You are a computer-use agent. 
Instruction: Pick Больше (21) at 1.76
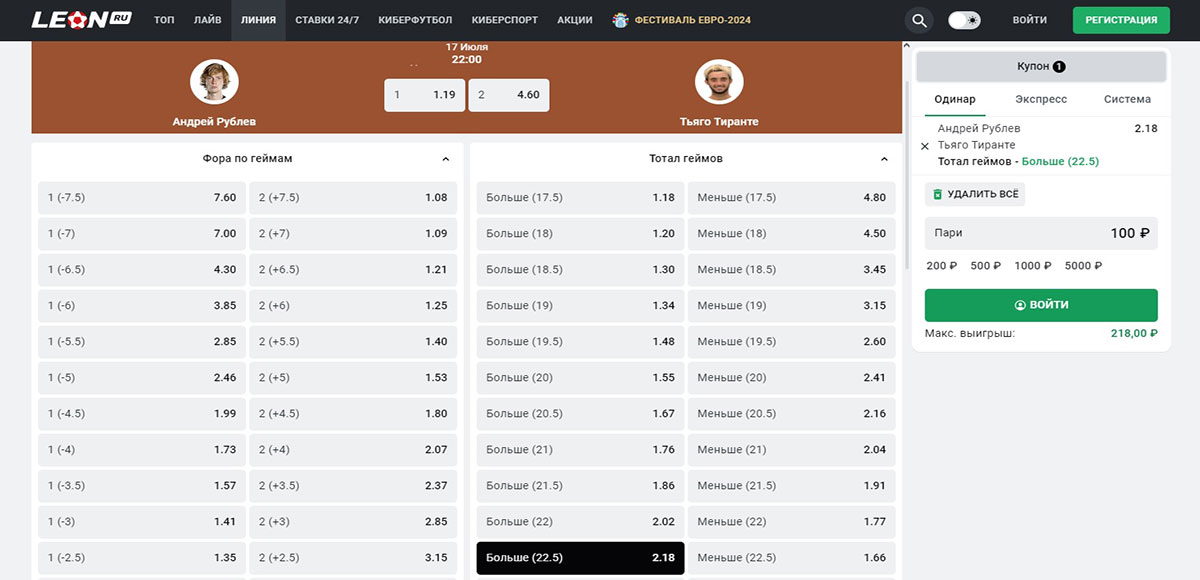tap(581, 450)
